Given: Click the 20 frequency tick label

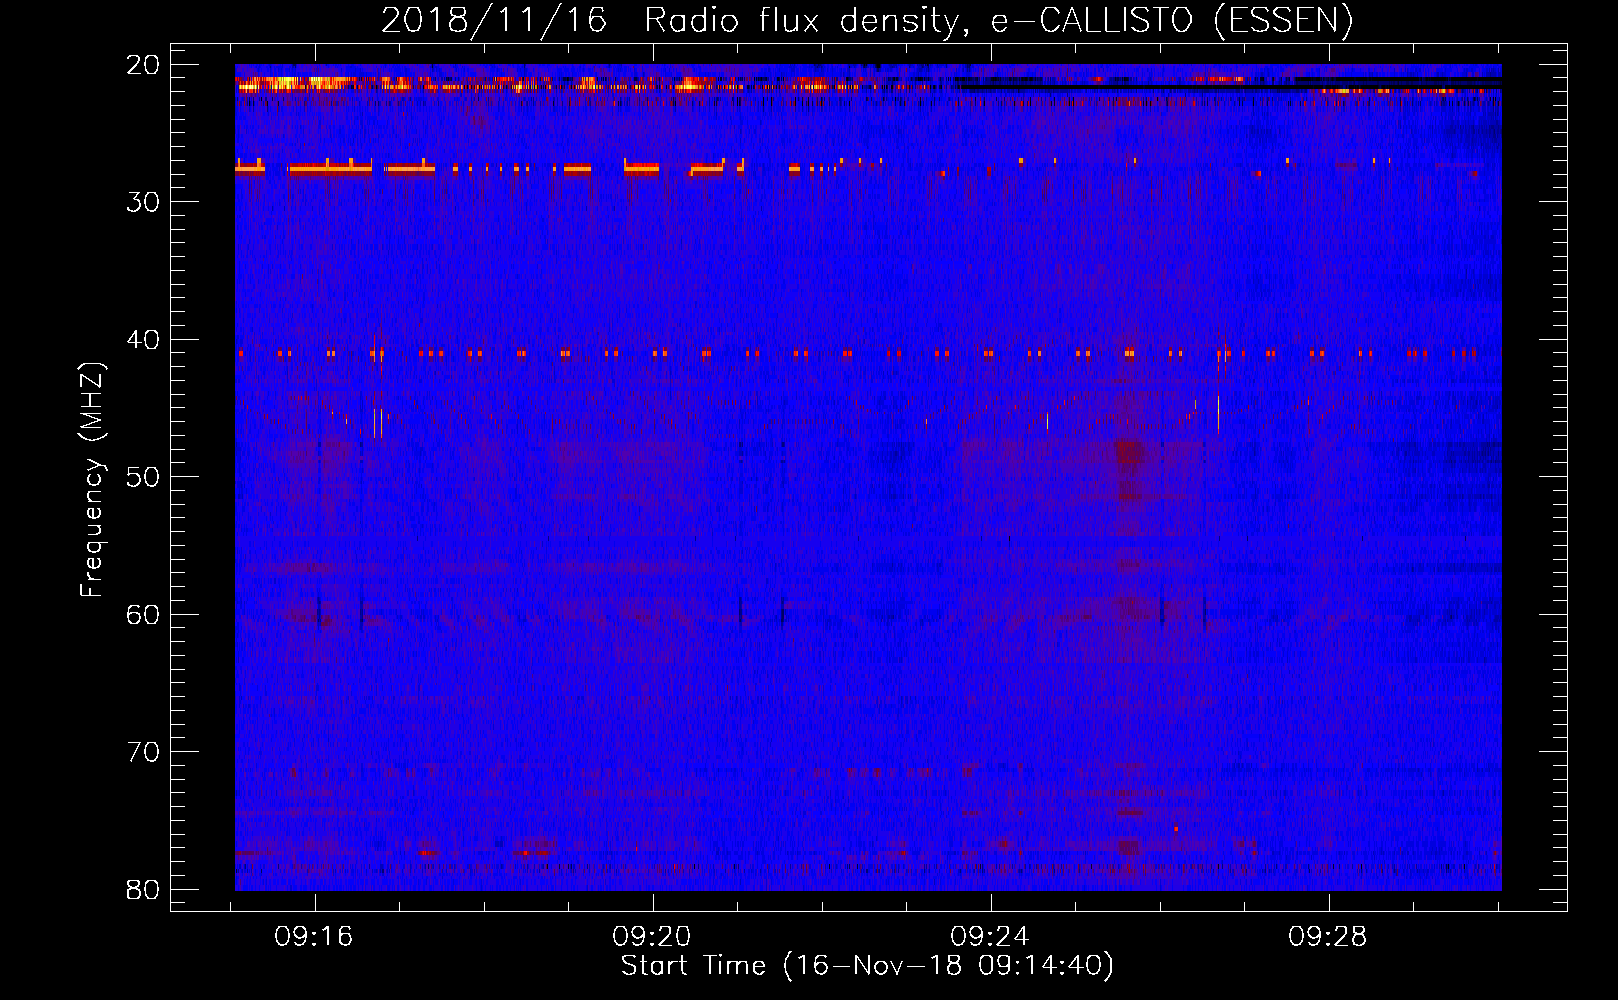Looking at the screenshot, I should pos(144,65).
